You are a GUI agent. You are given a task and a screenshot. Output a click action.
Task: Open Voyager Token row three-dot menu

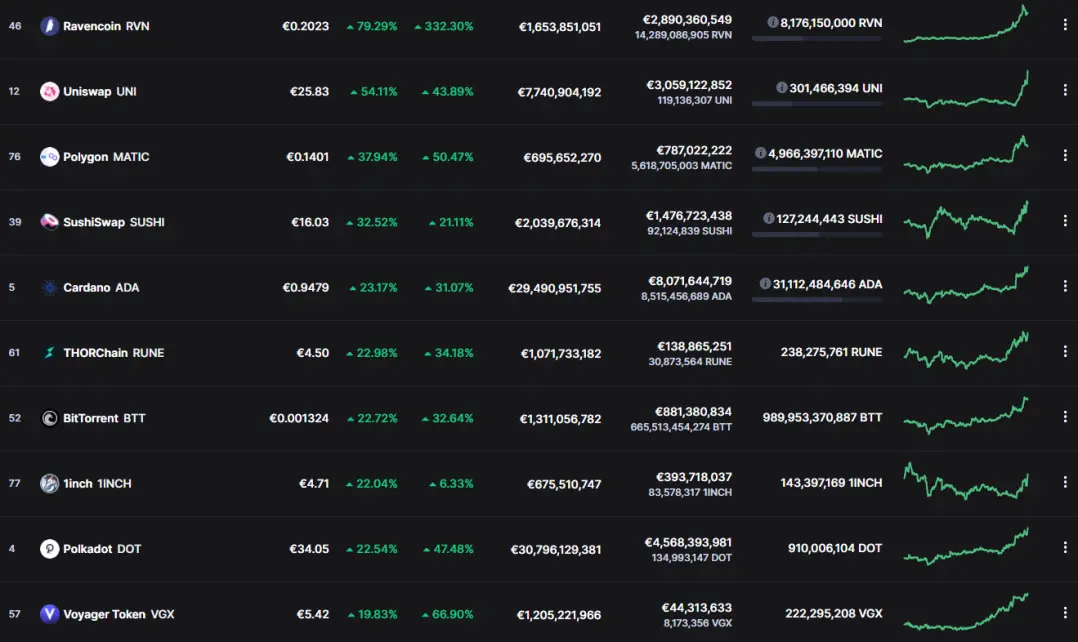tap(1065, 612)
